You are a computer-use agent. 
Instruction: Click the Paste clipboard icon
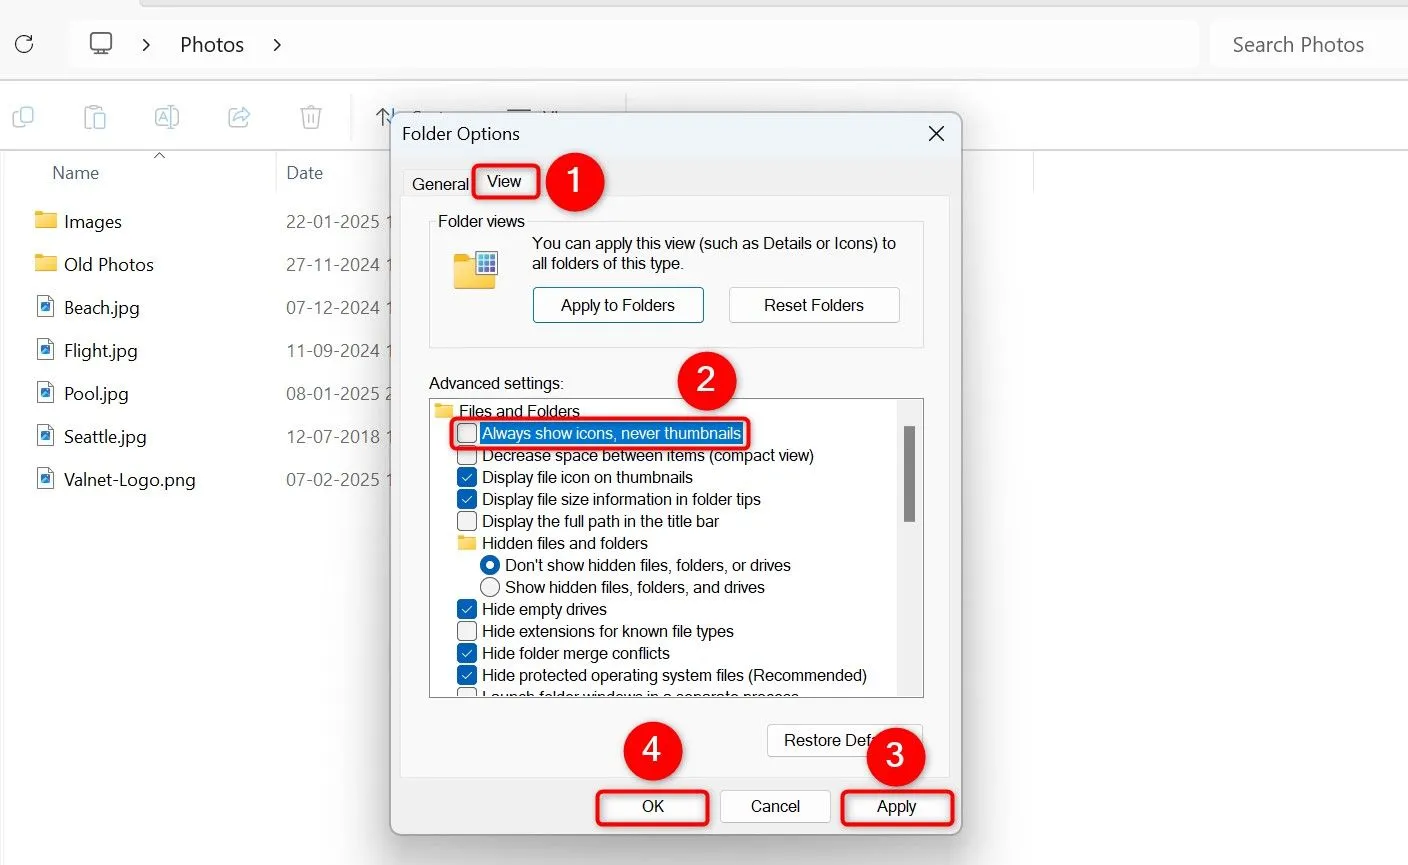click(x=95, y=117)
